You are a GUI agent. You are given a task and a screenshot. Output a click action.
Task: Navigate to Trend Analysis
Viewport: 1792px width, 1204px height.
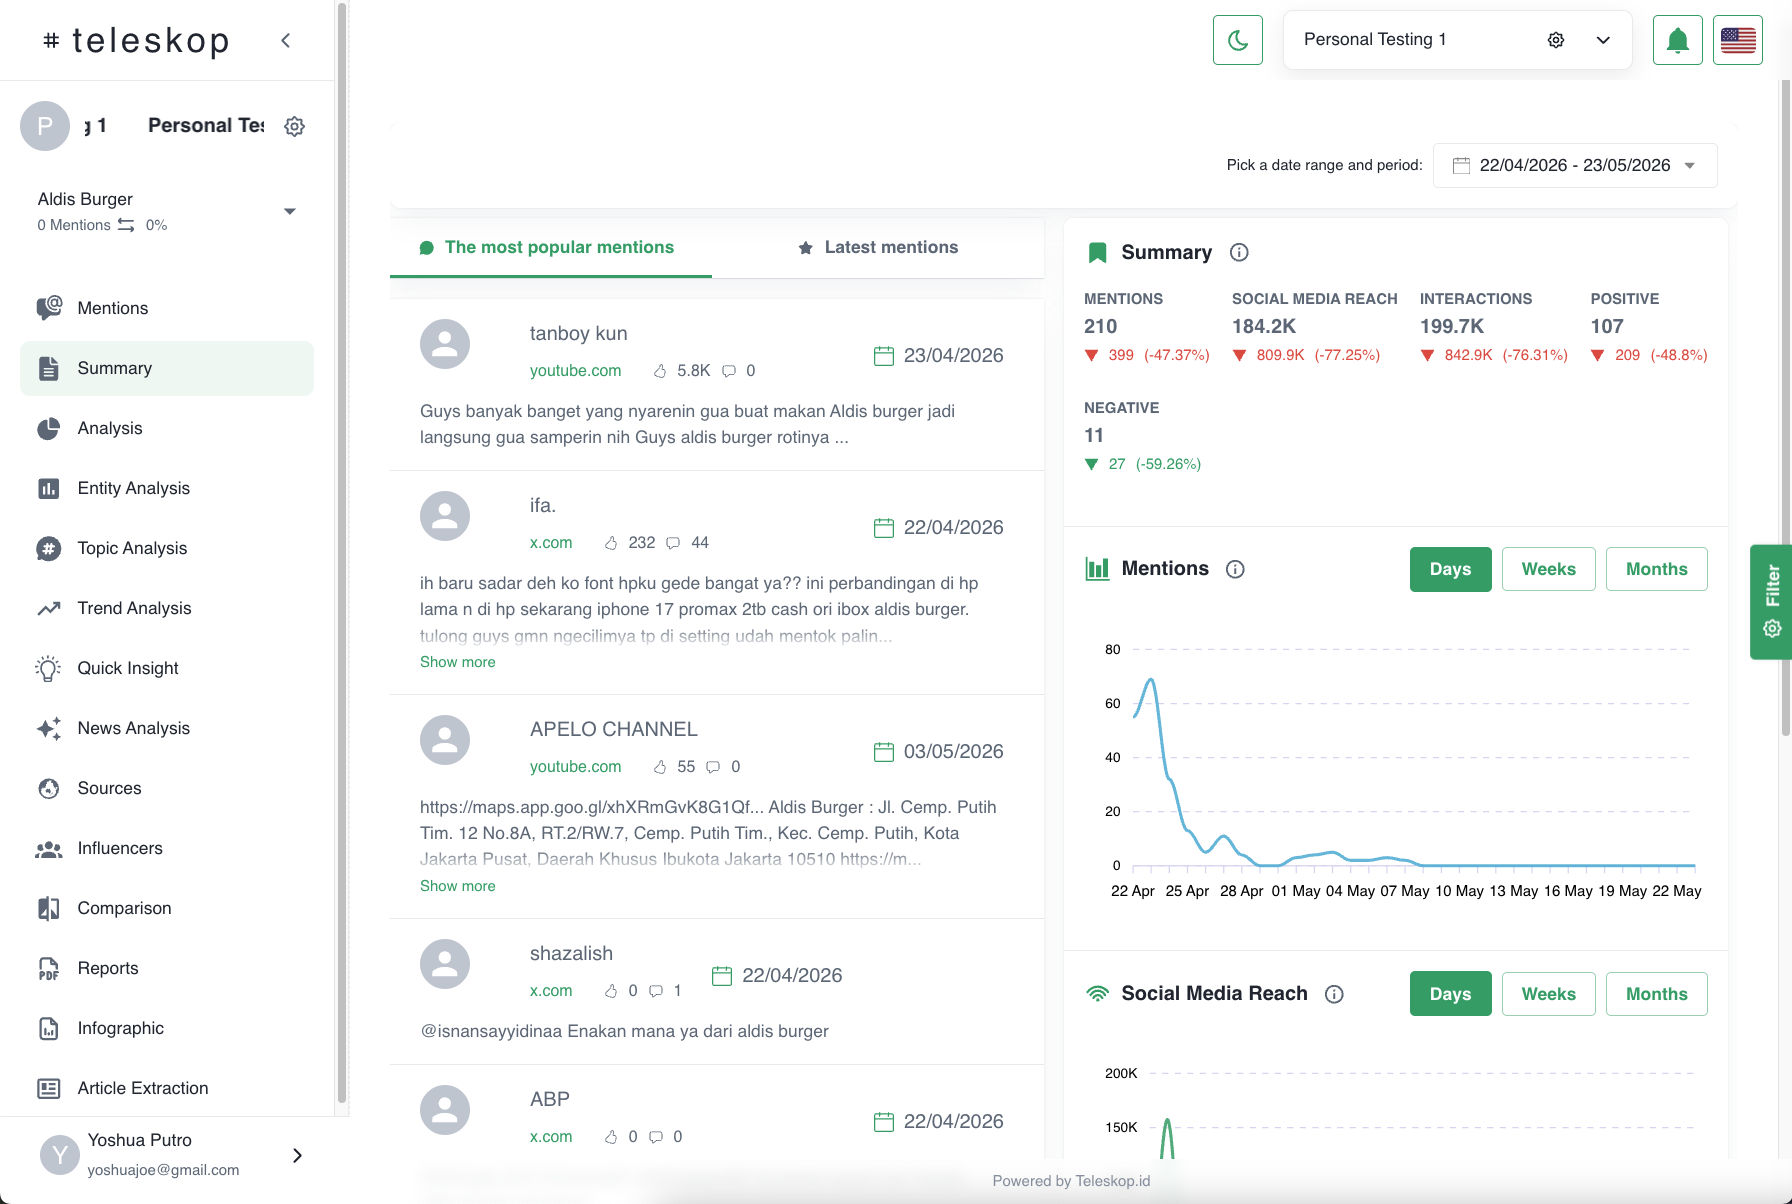coord(167,608)
